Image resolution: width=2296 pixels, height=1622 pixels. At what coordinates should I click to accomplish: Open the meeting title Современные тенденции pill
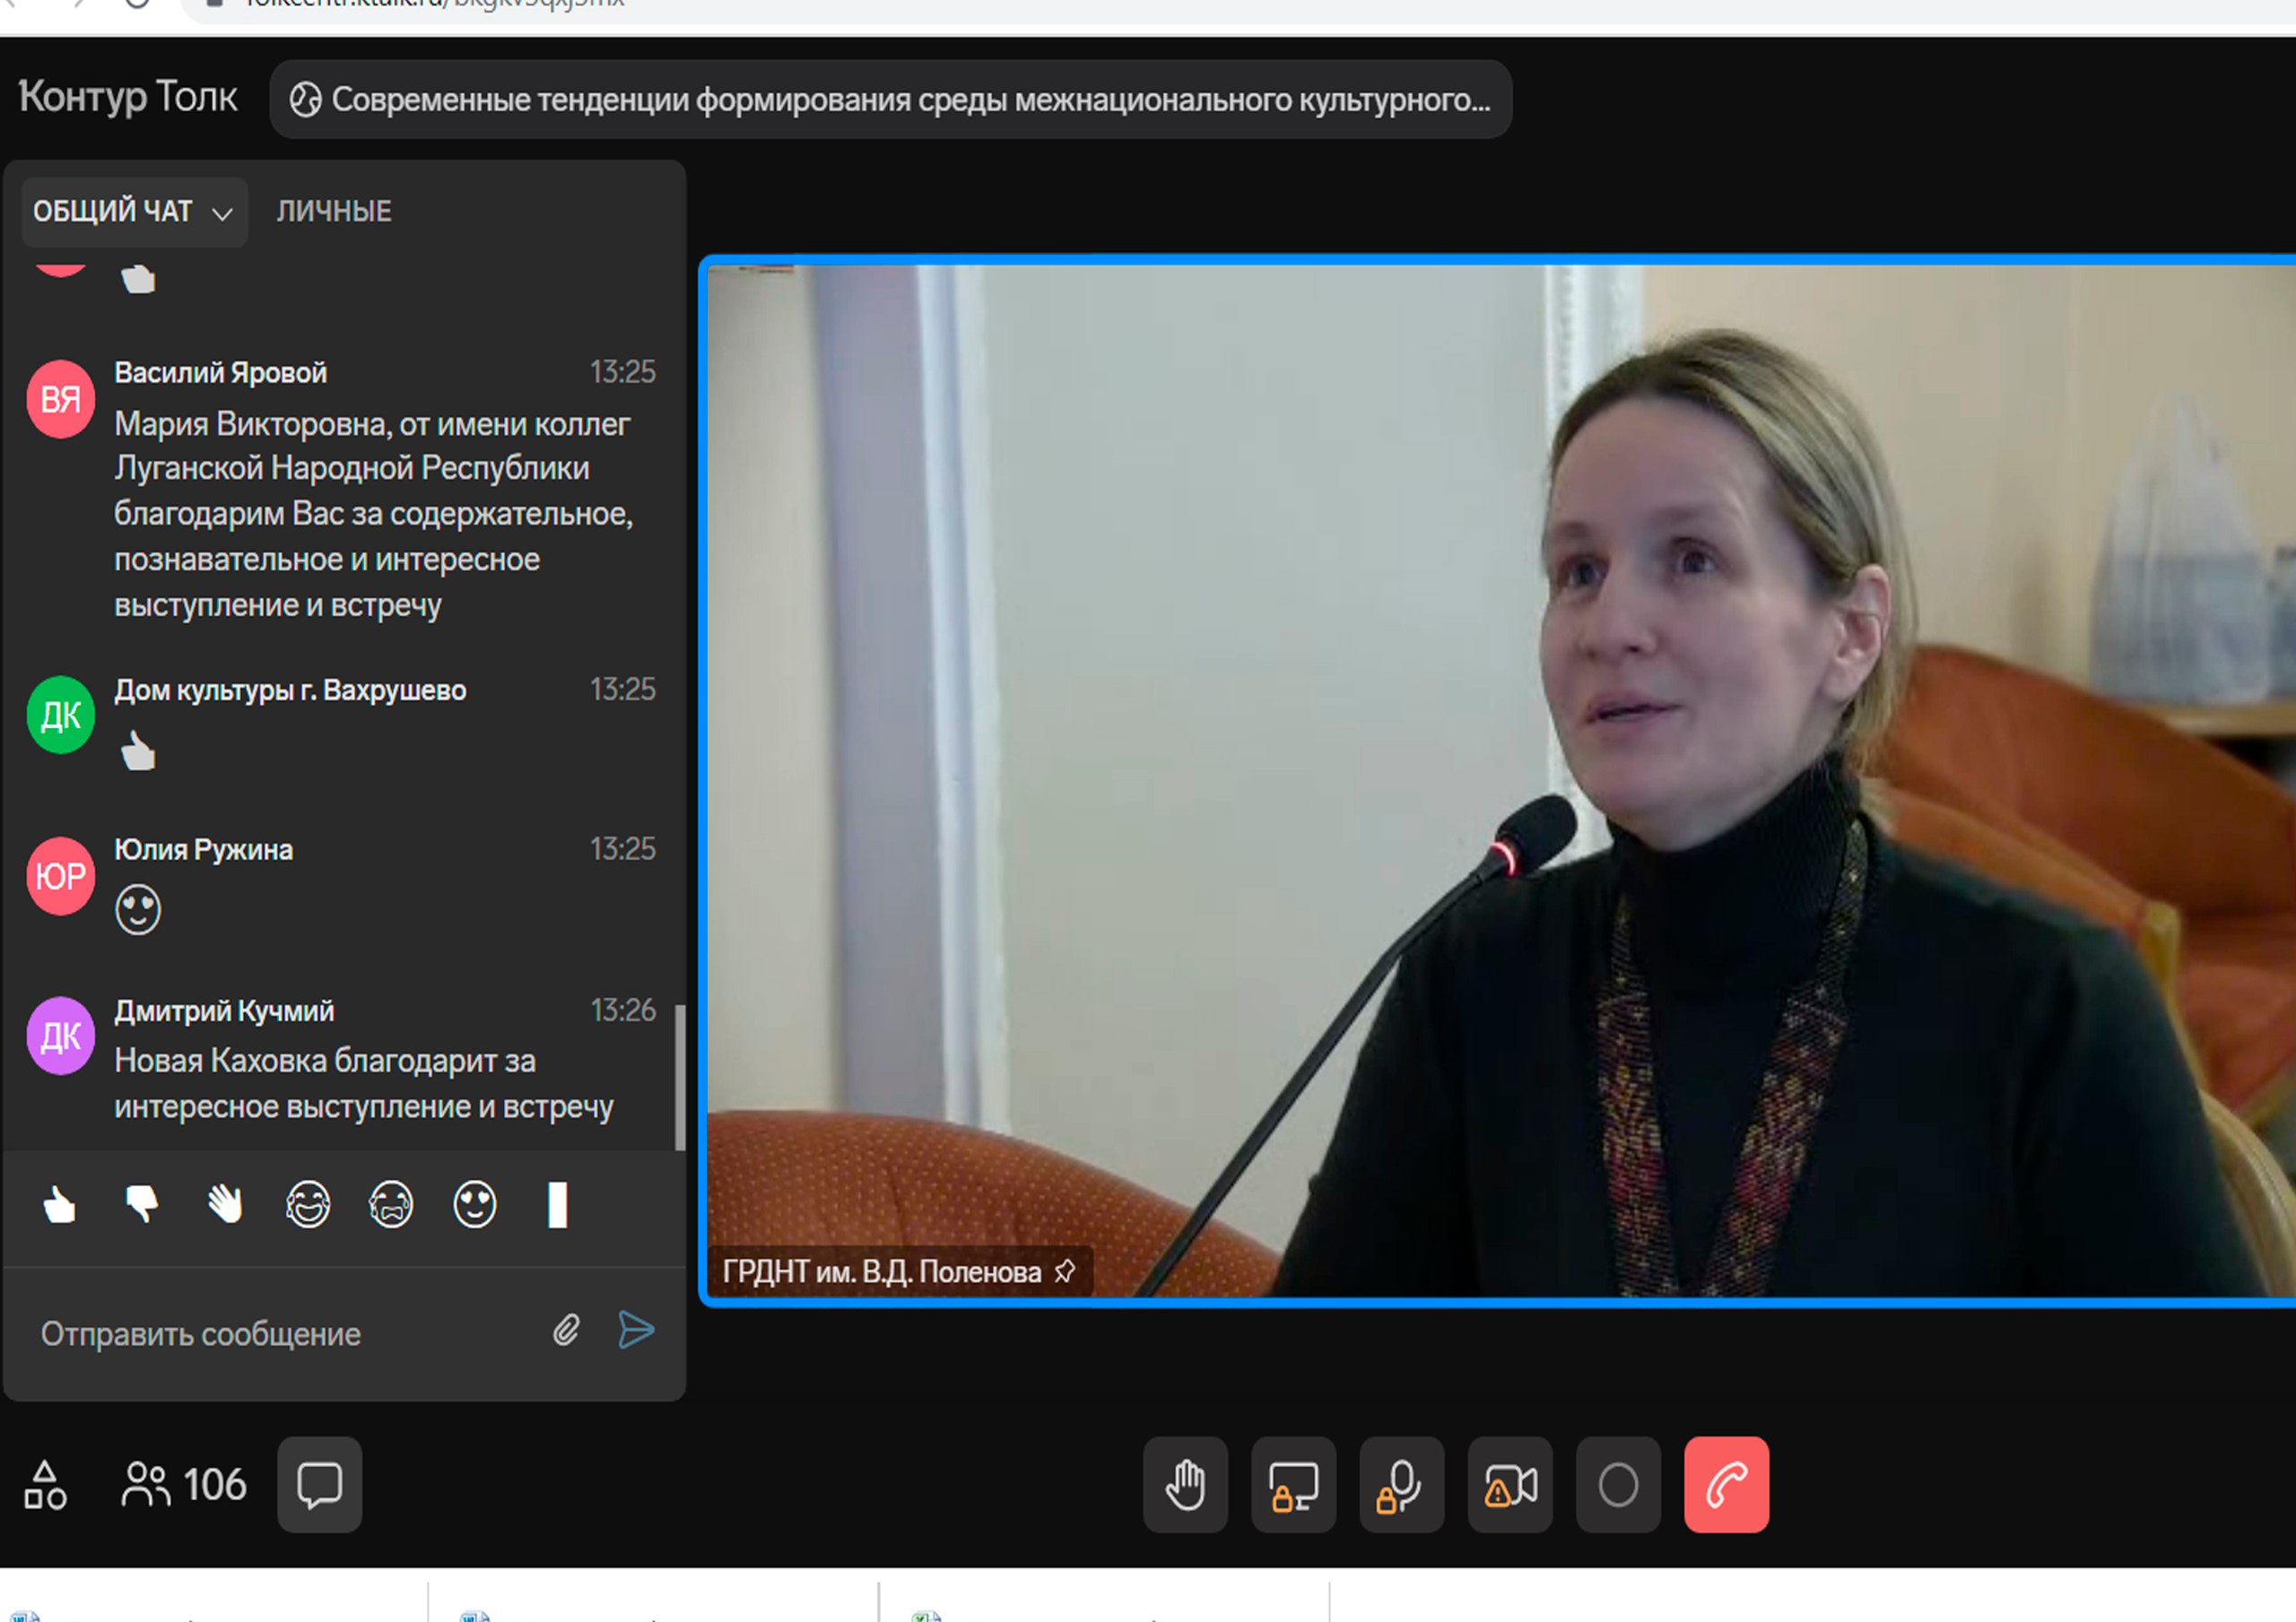point(890,100)
